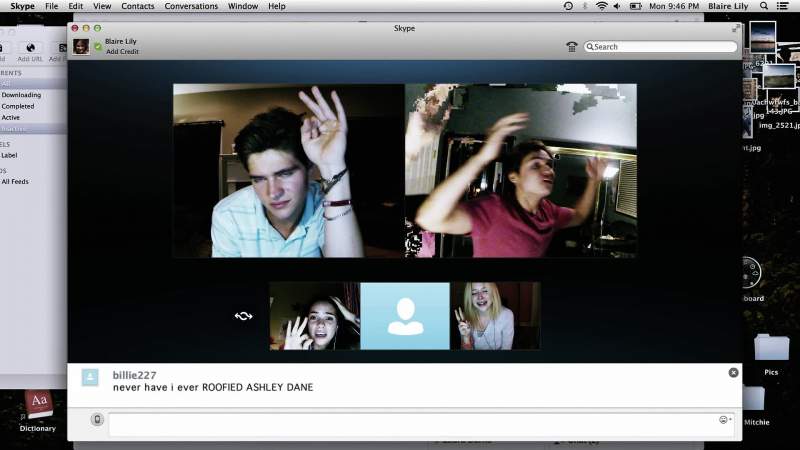
Task: Dismiss the billie227 message notification
Action: click(x=733, y=372)
